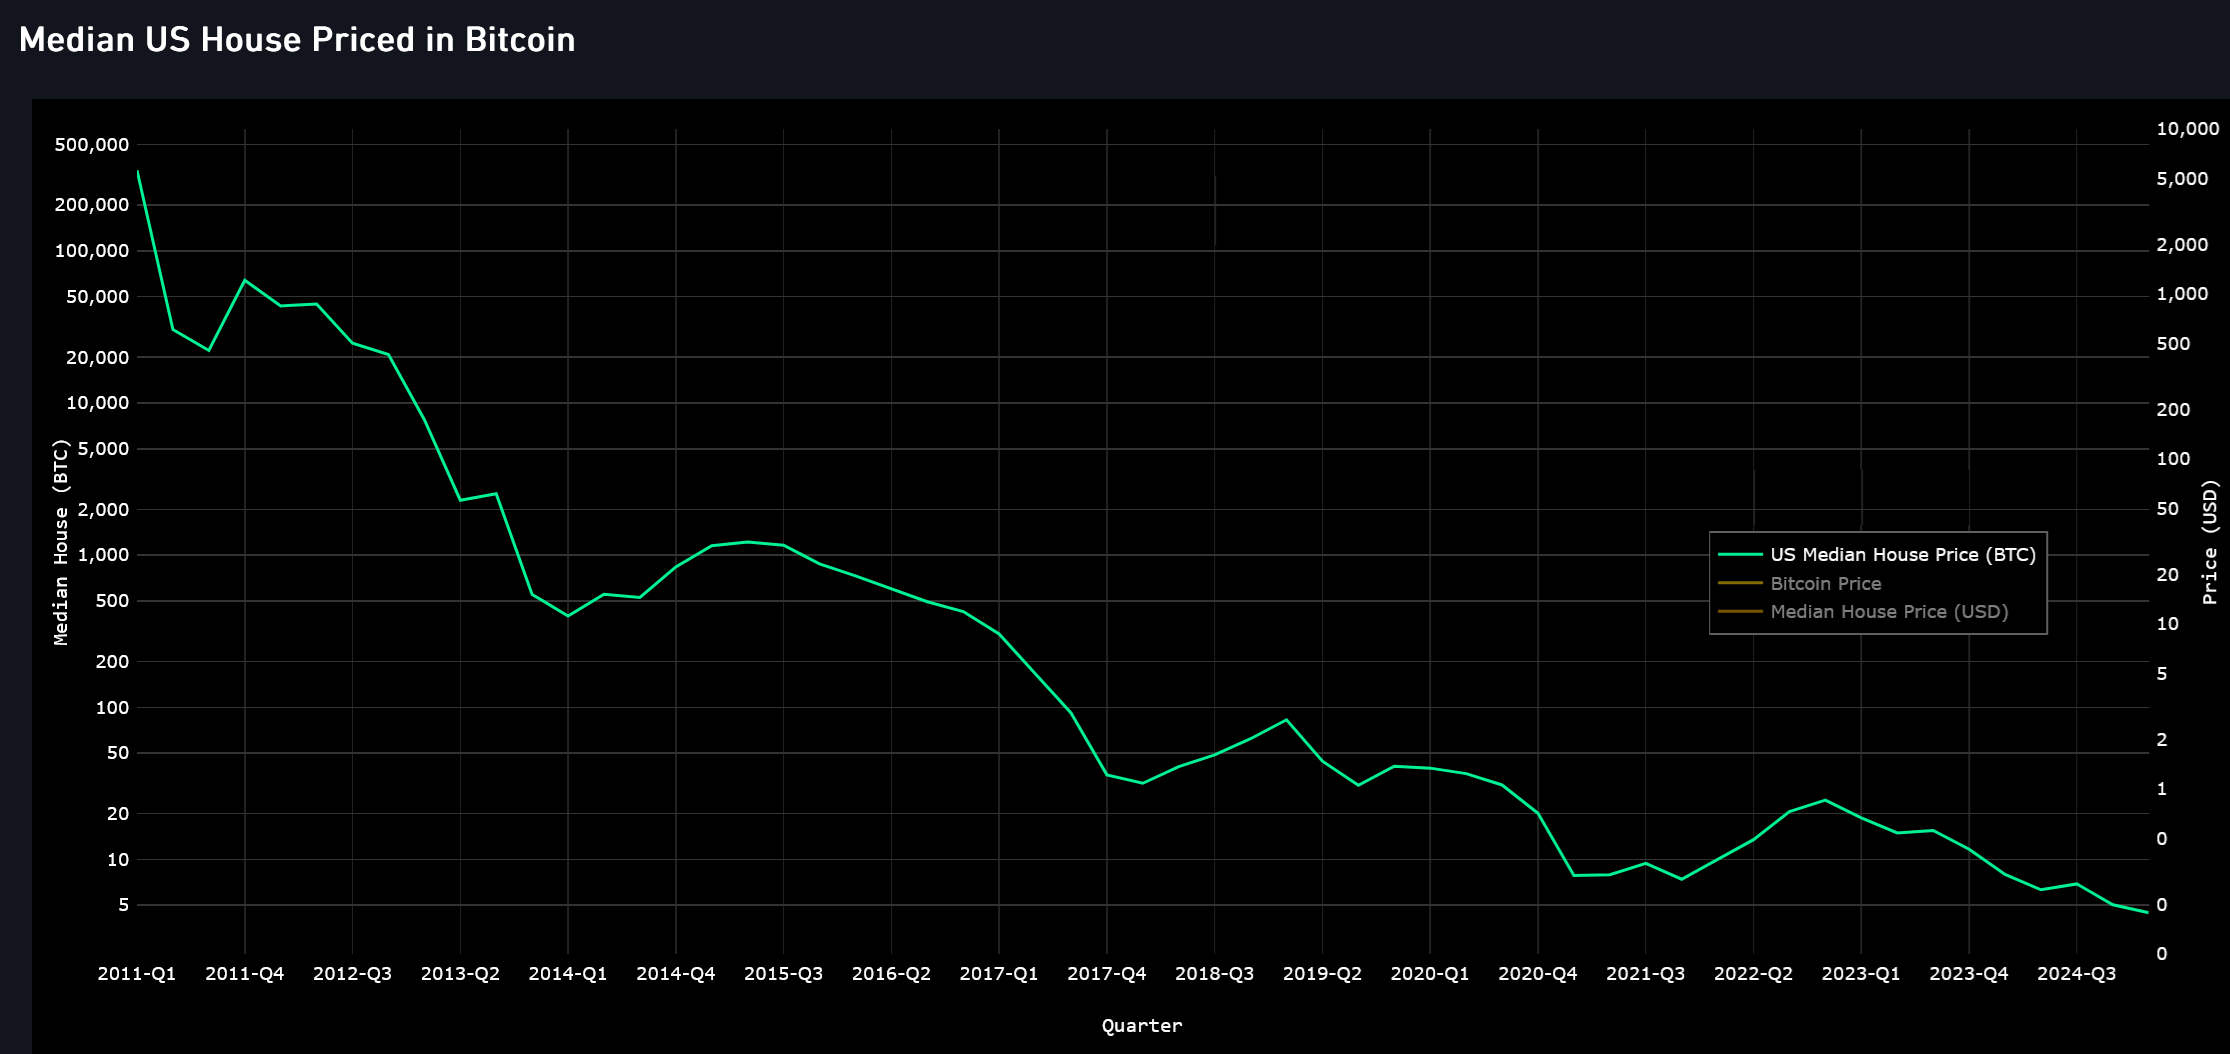Click 1,000 on the Median House (BTC) axis
The height and width of the screenshot is (1054, 2230).
[x=103, y=555]
